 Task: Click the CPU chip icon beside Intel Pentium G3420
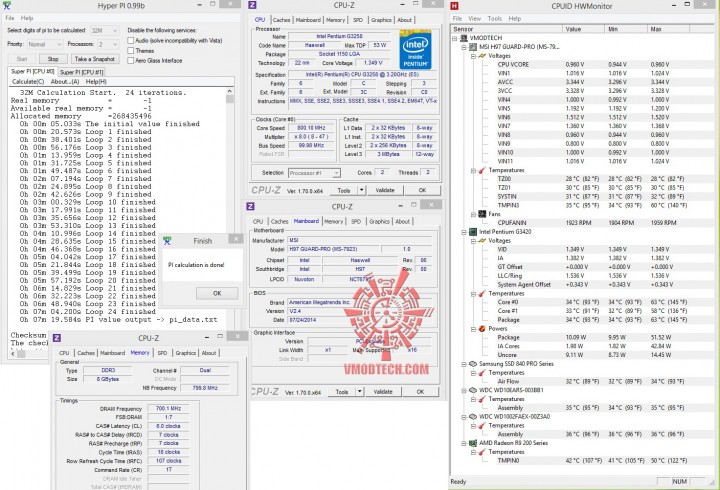click(472, 232)
